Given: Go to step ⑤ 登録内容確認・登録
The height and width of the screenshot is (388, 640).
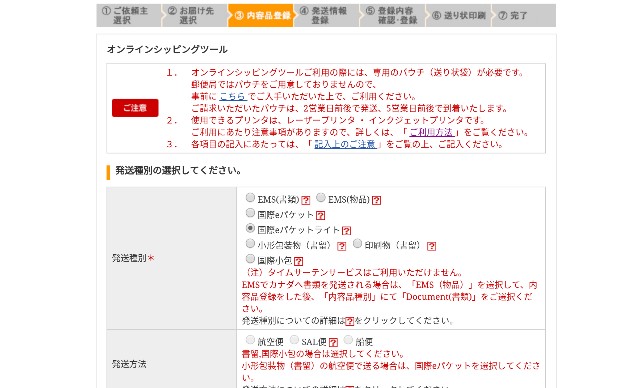Looking at the screenshot, I should point(393,16).
